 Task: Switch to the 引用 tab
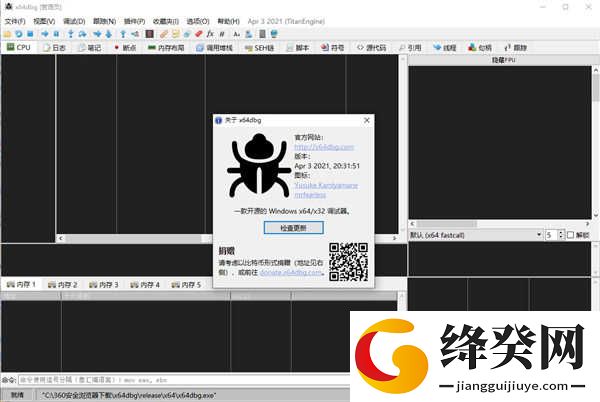coord(410,48)
